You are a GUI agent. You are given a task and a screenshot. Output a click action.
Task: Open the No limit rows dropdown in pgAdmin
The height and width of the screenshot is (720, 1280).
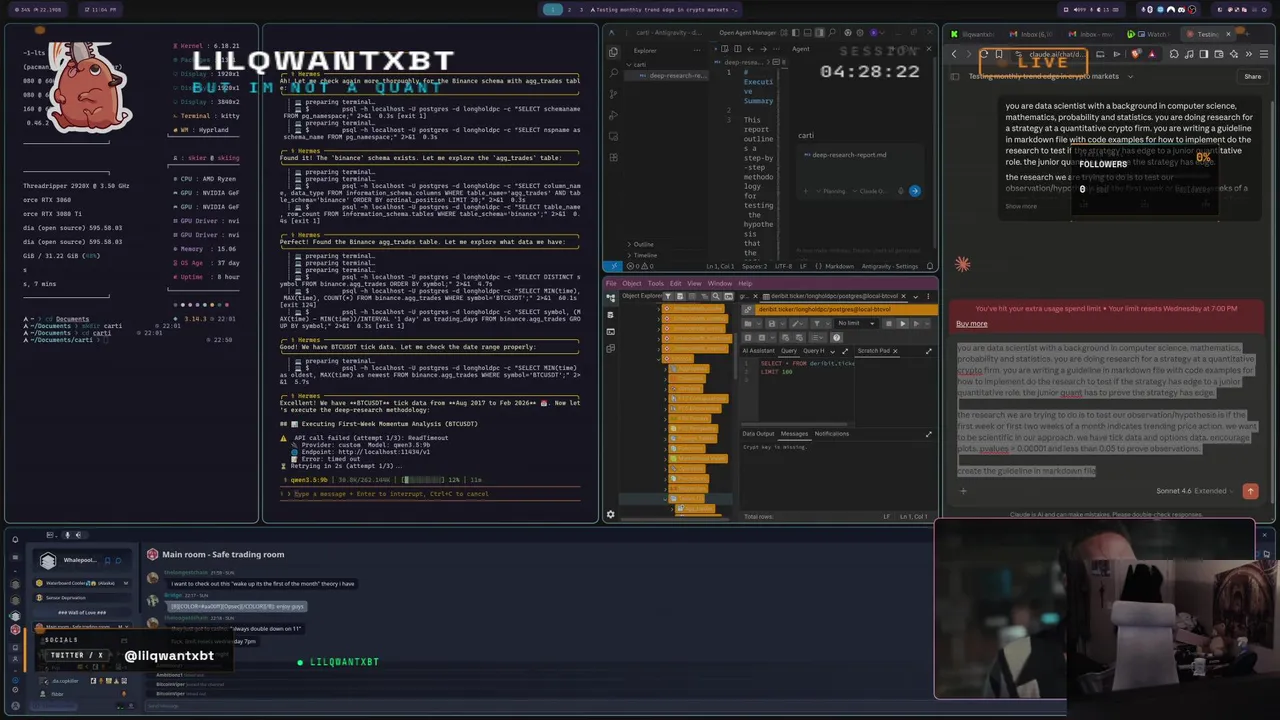857,323
